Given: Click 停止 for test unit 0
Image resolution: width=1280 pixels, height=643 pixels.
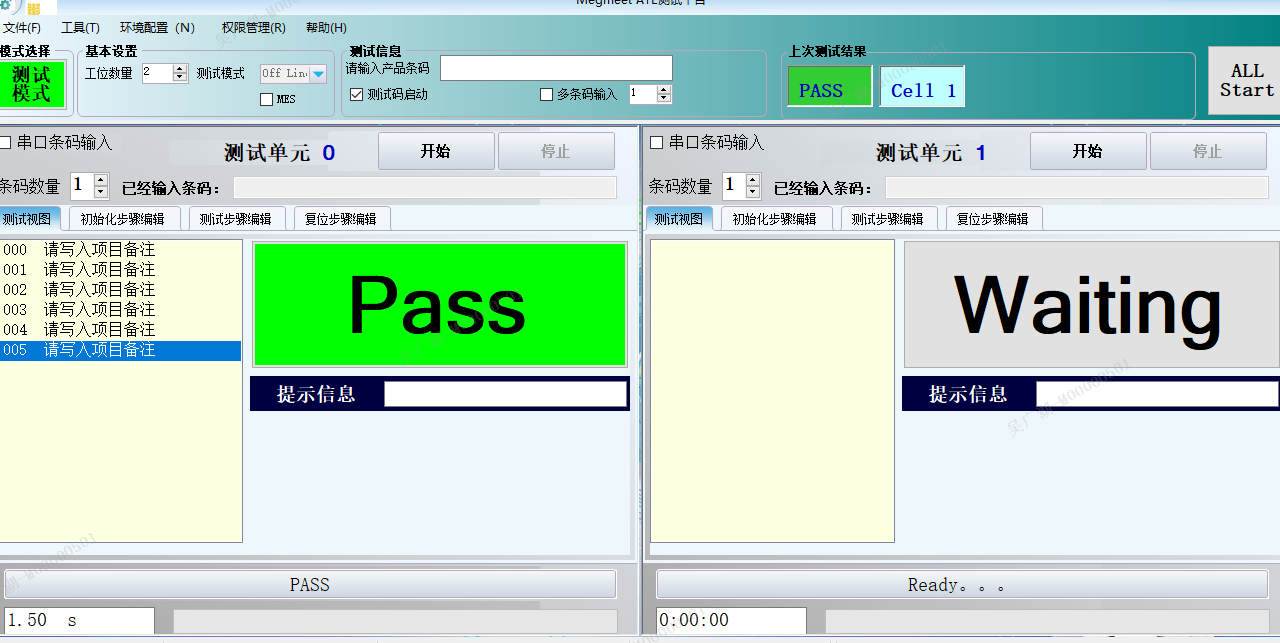Looking at the screenshot, I should [556, 151].
